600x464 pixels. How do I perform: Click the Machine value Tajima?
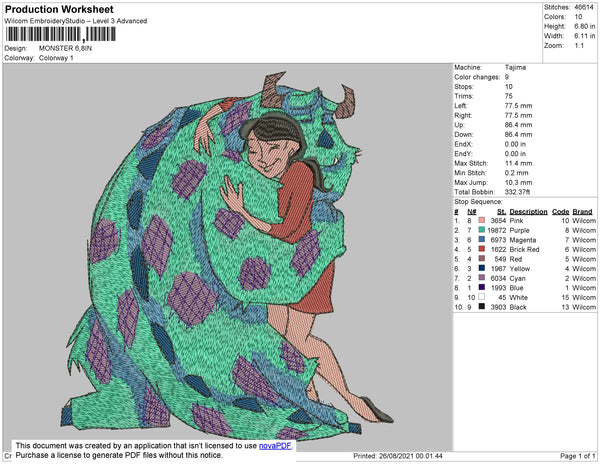pyautogui.click(x=515, y=67)
